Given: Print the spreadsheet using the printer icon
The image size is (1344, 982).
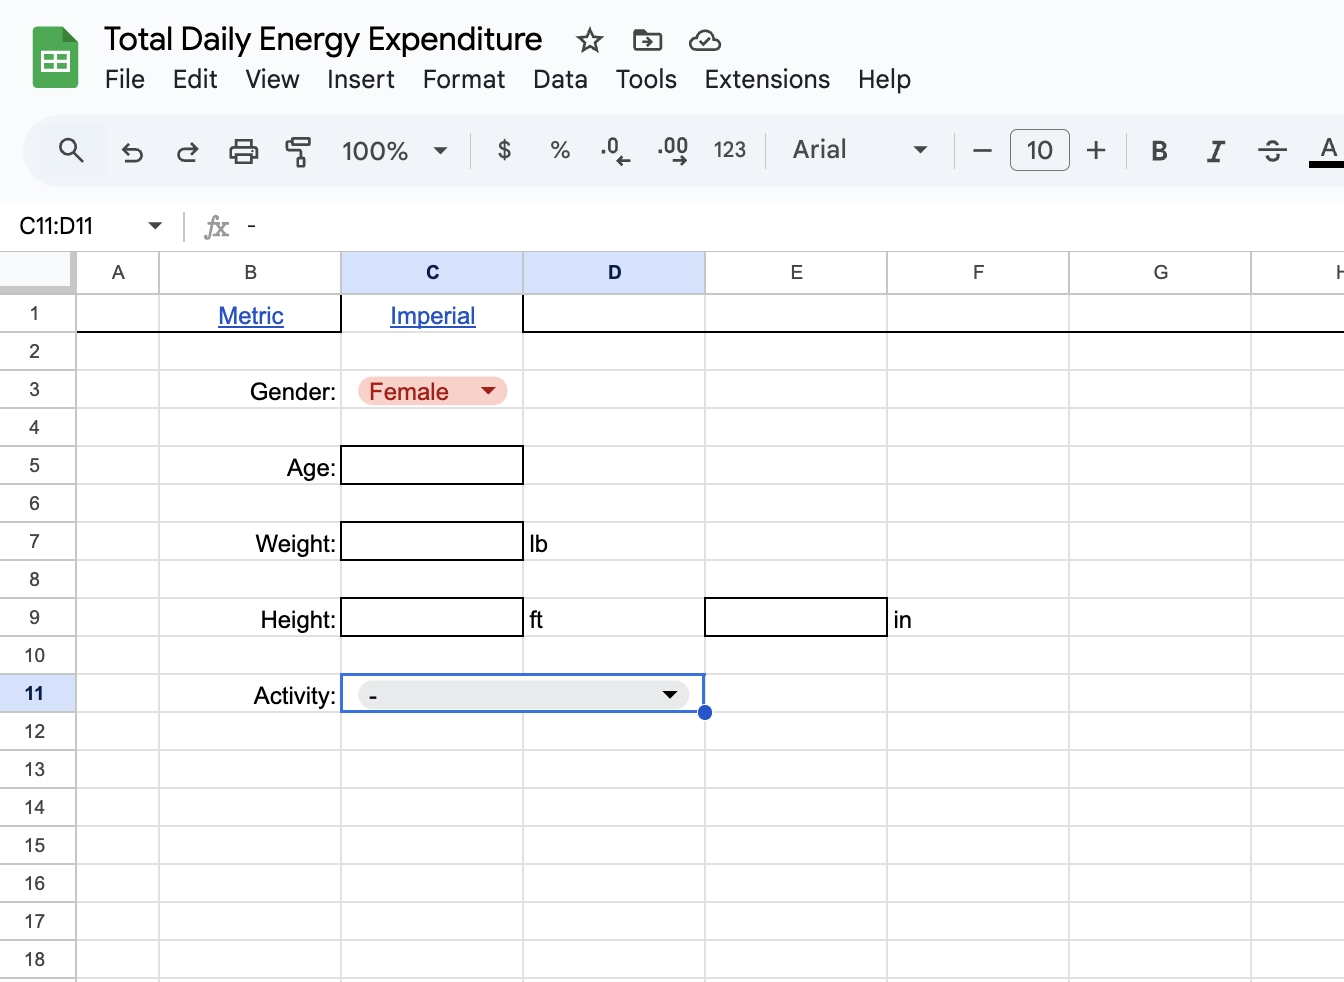Looking at the screenshot, I should click(x=243, y=151).
